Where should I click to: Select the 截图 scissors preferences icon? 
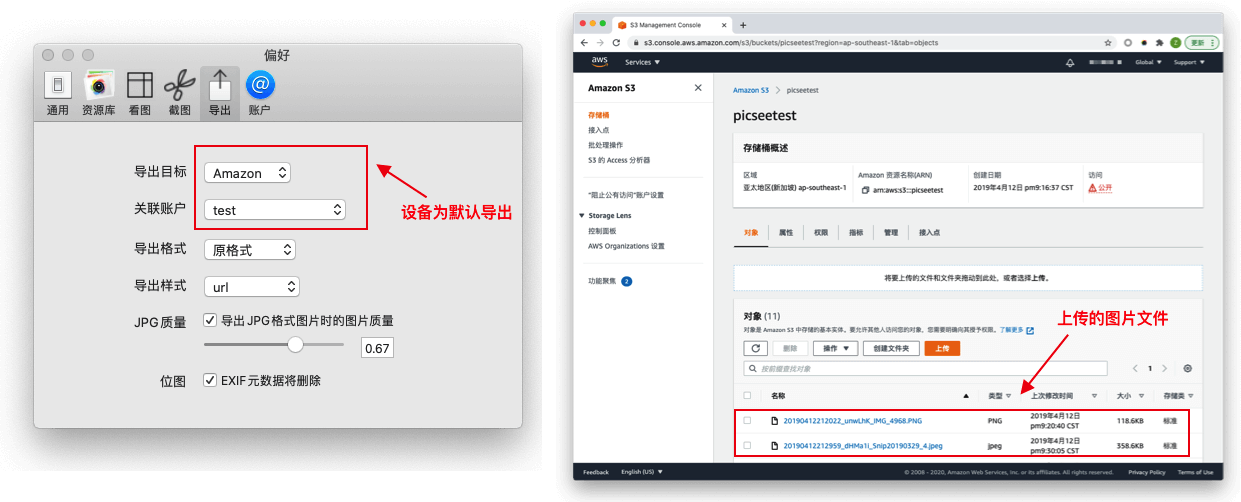[x=180, y=93]
